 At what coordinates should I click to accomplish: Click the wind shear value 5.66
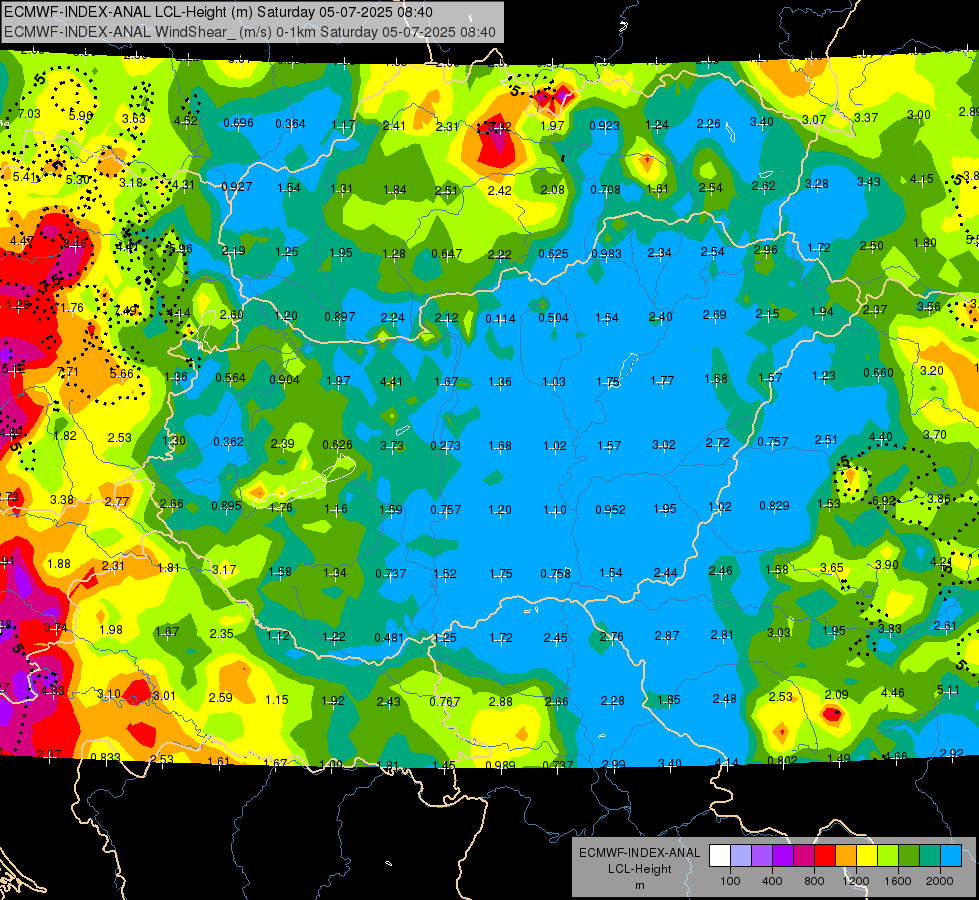coord(121,373)
